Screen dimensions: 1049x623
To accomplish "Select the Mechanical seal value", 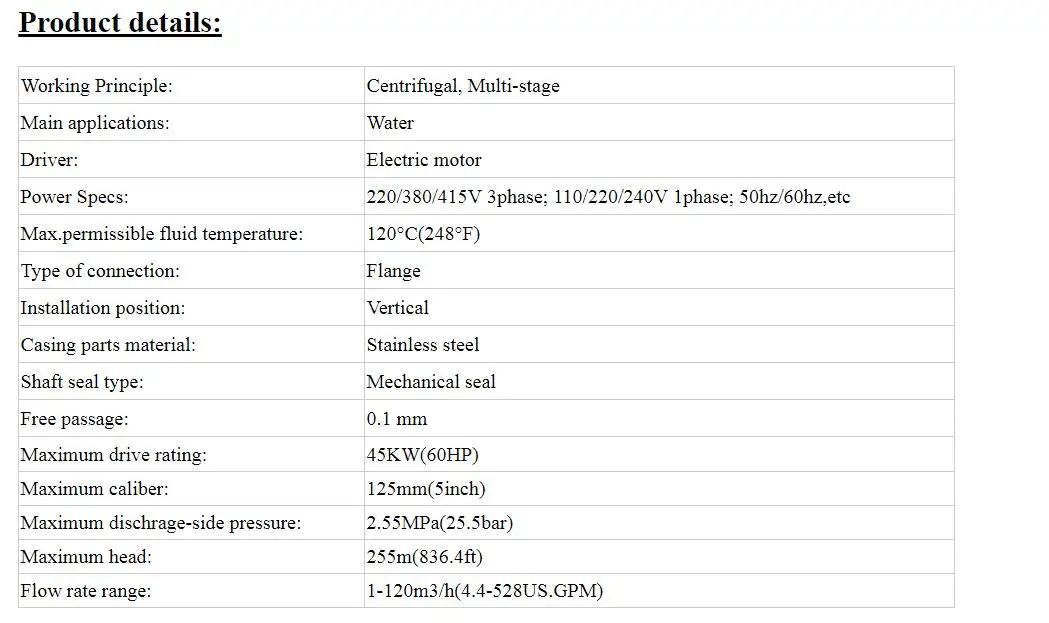I will (x=431, y=382).
